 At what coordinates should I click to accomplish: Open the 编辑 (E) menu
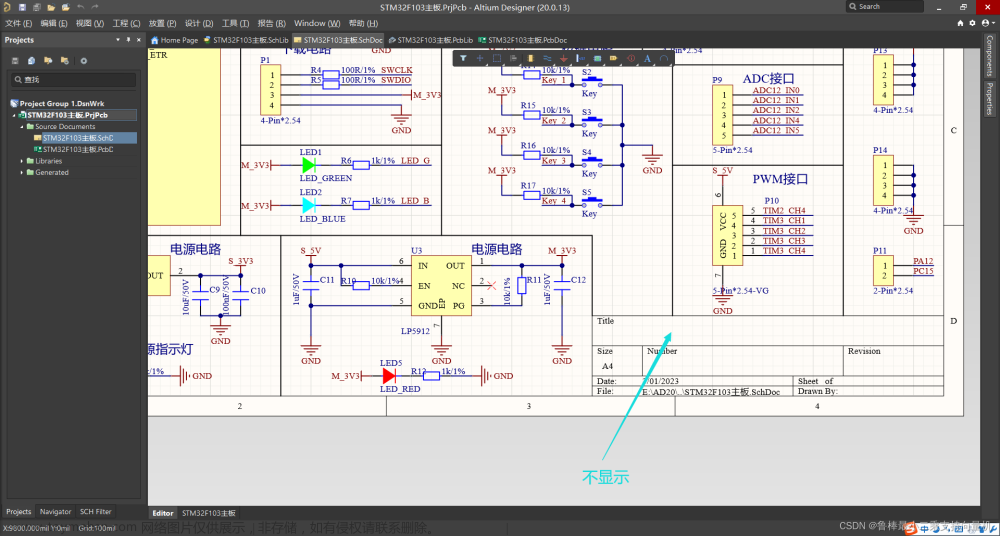(x=54, y=23)
